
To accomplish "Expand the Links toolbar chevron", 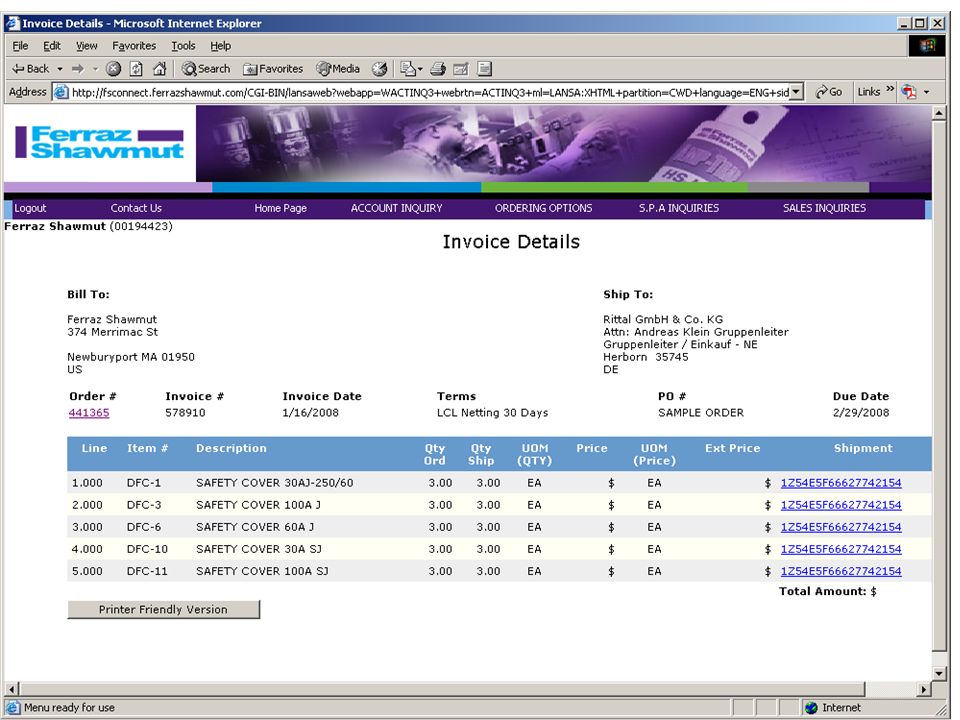I will point(890,90).
